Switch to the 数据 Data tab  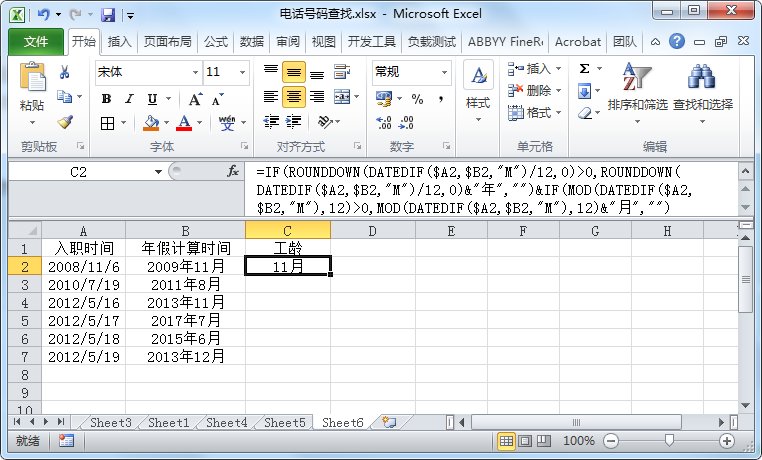252,42
